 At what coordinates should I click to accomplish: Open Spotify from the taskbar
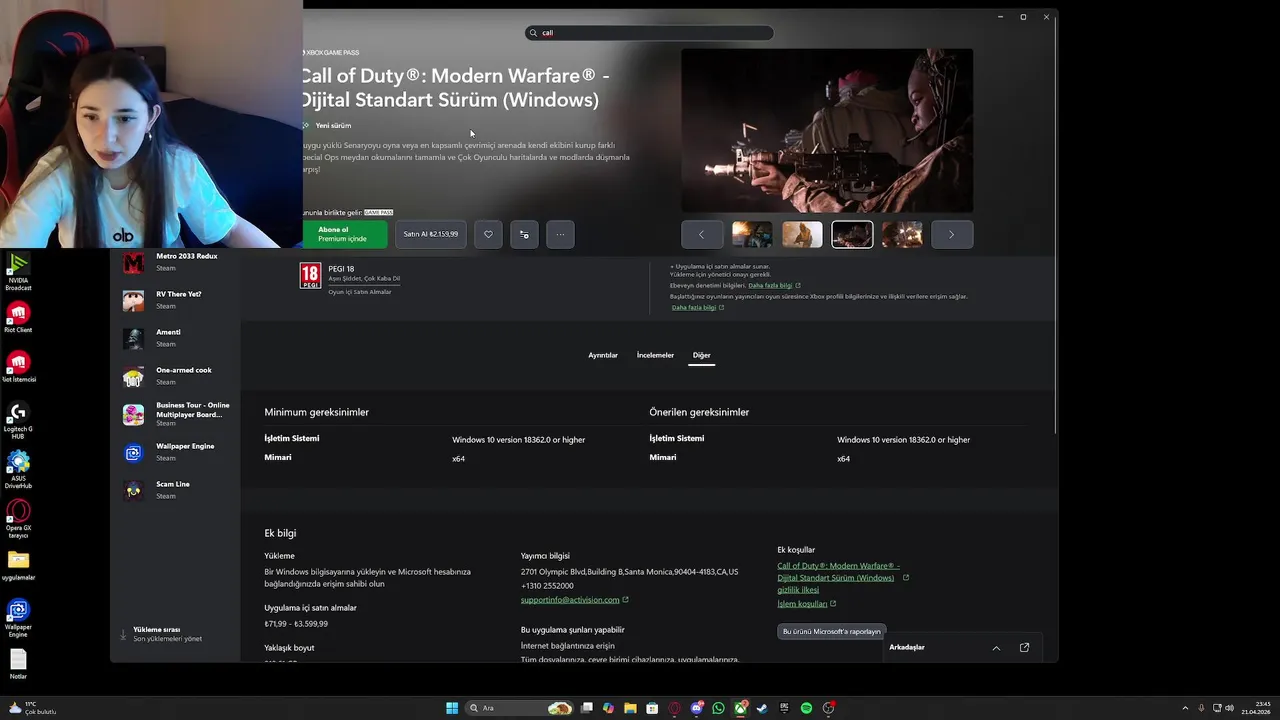click(806, 708)
